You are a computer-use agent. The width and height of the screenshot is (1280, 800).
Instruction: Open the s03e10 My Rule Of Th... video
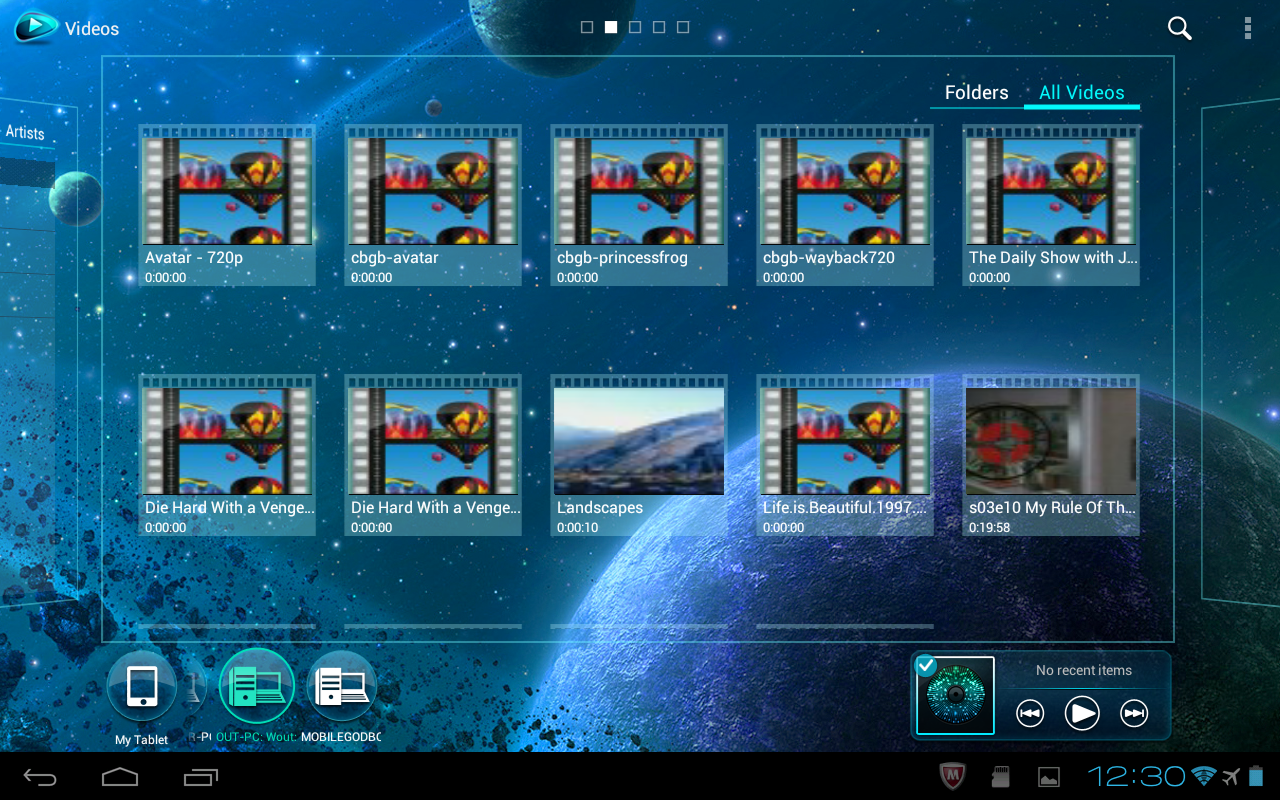1051,455
